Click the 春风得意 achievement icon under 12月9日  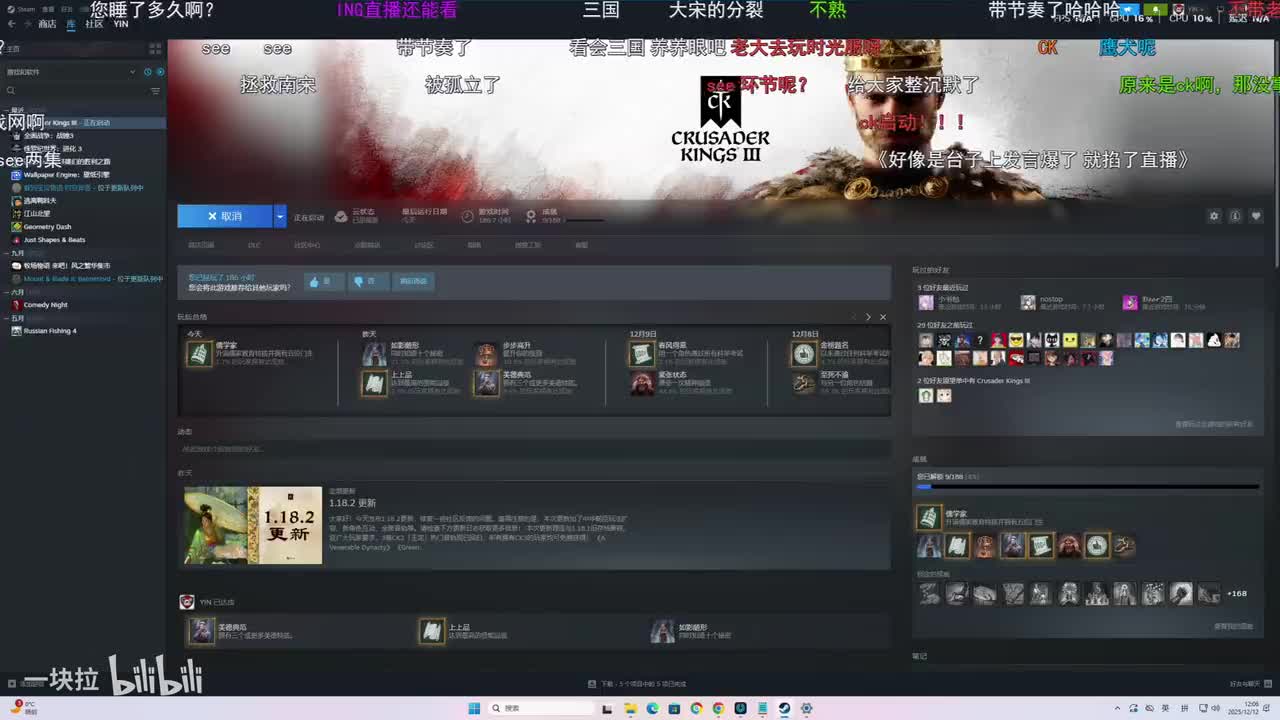click(642, 354)
